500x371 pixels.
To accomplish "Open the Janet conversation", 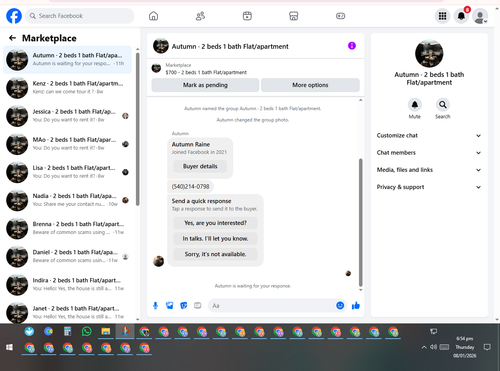I will (68, 312).
